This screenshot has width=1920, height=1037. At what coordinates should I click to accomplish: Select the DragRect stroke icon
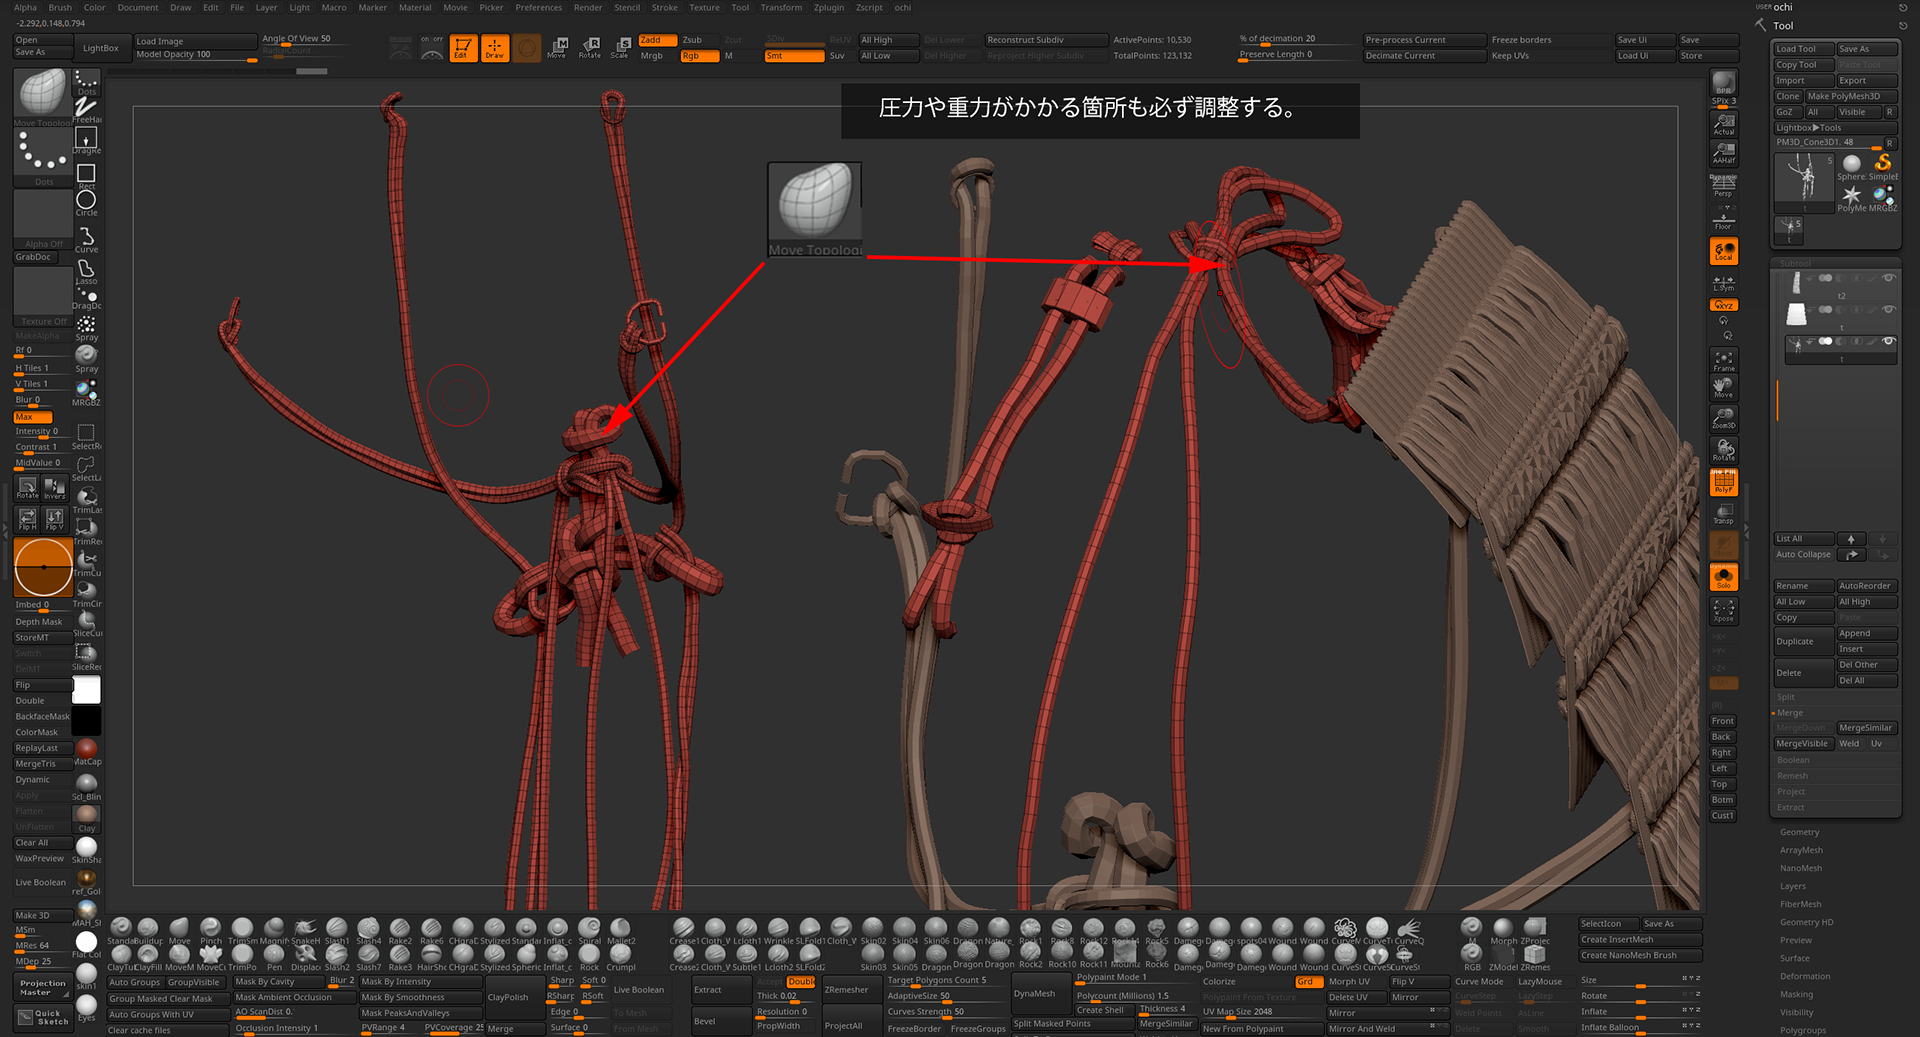coord(86,140)
